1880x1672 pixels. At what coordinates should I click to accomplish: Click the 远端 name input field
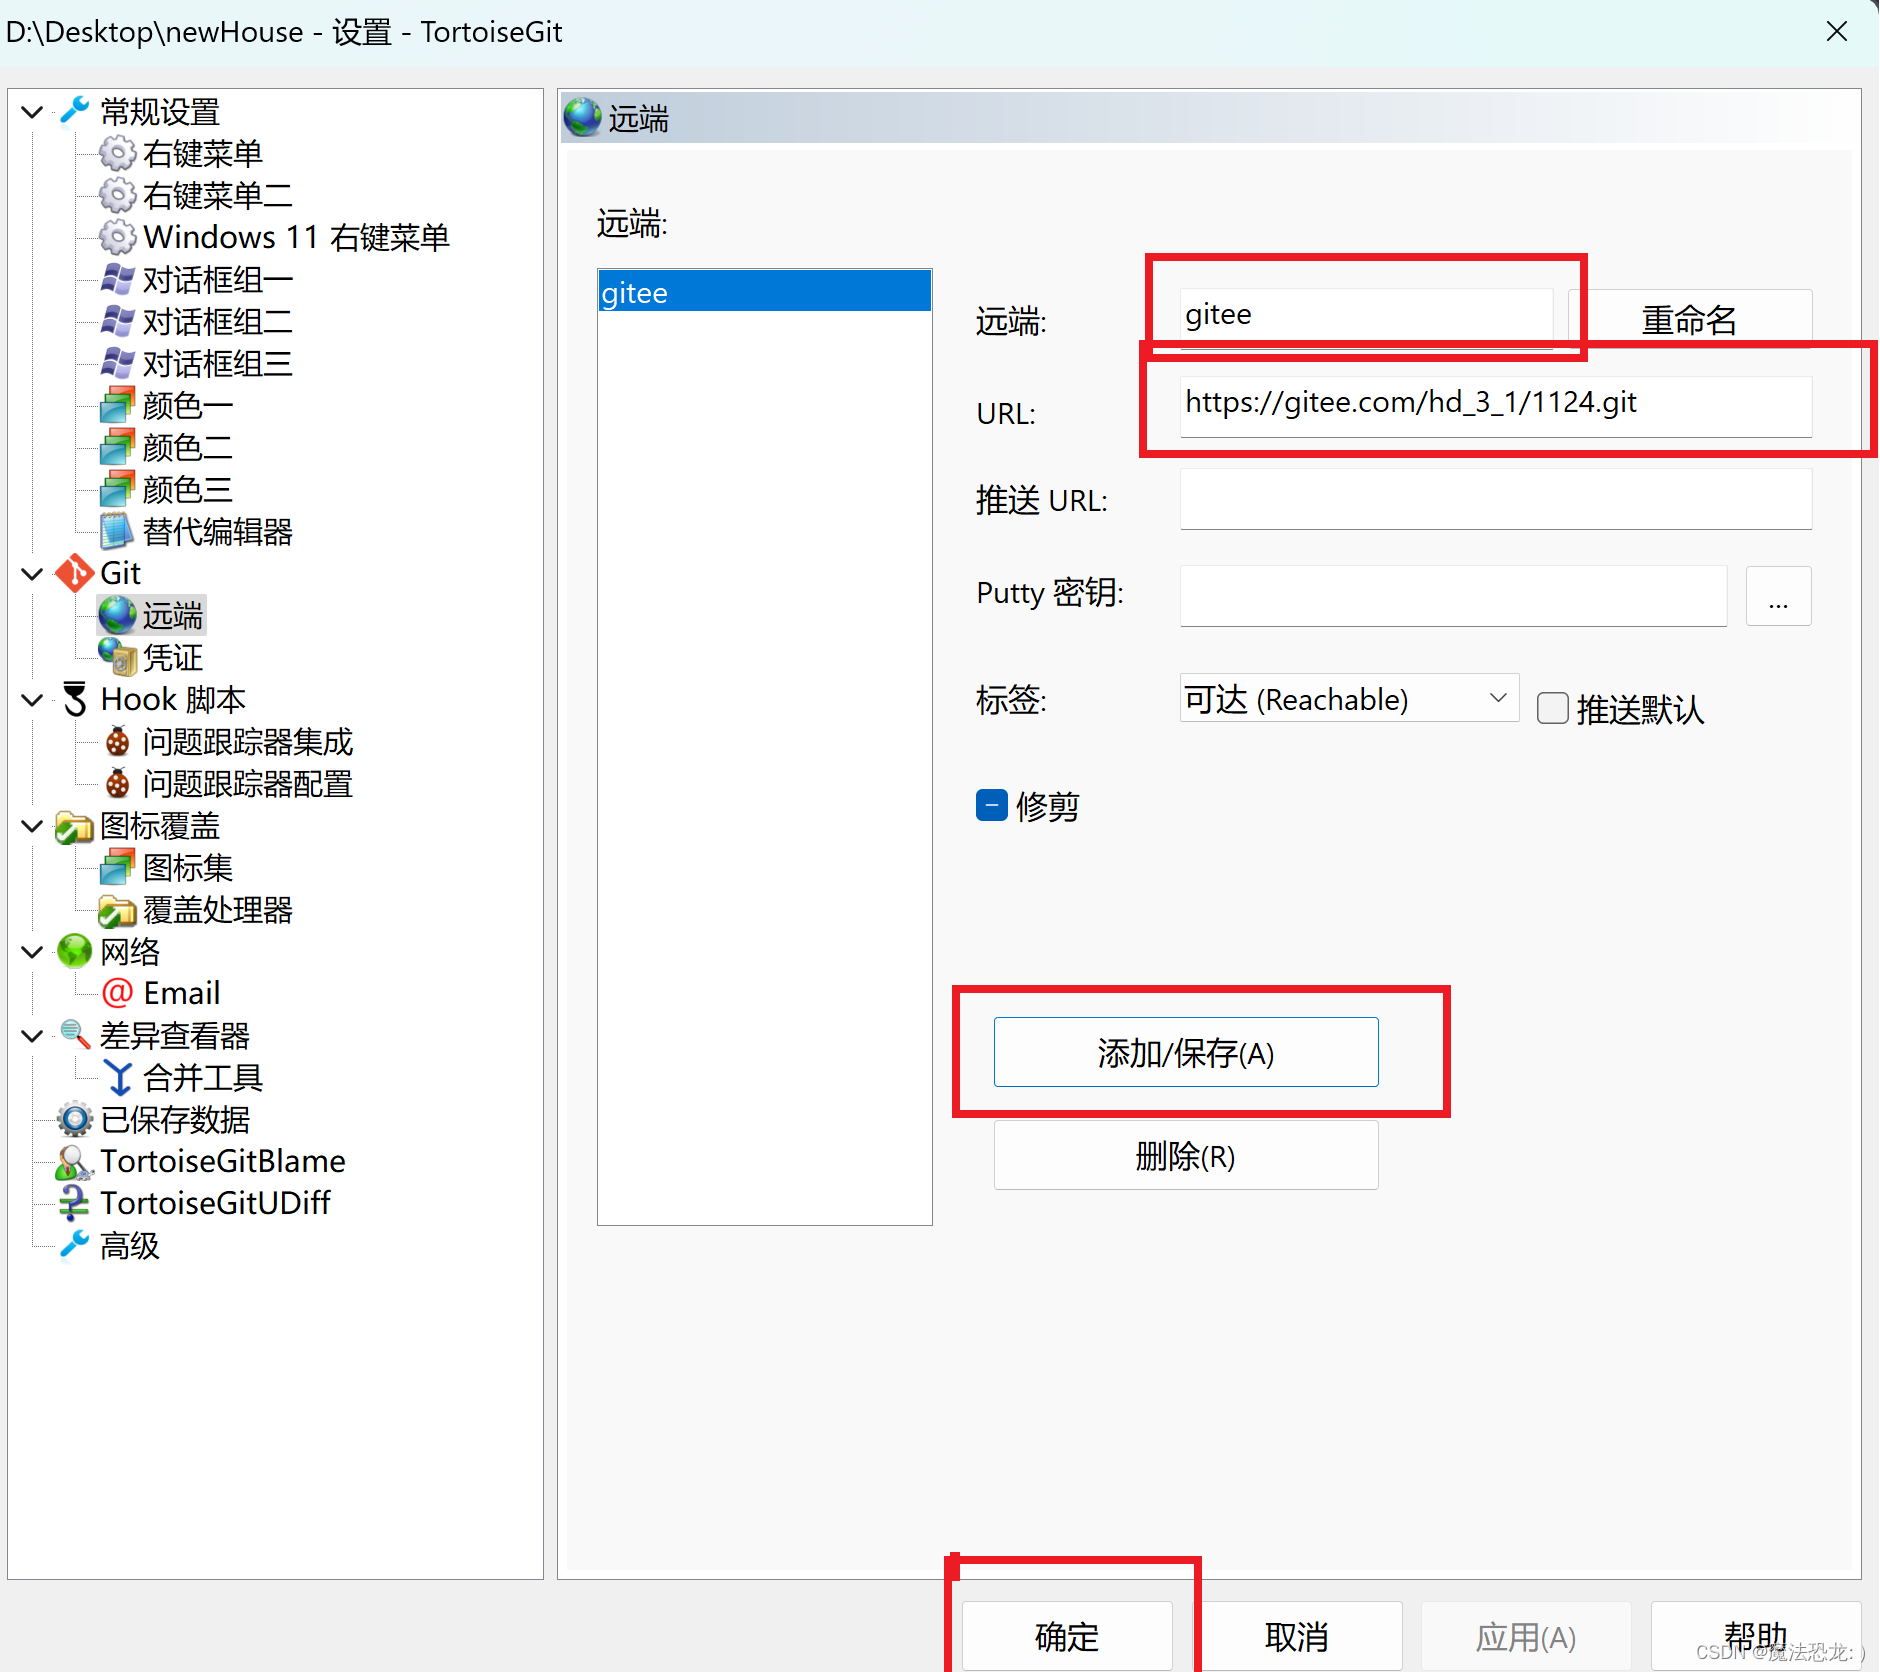[x=1366, y=318]
